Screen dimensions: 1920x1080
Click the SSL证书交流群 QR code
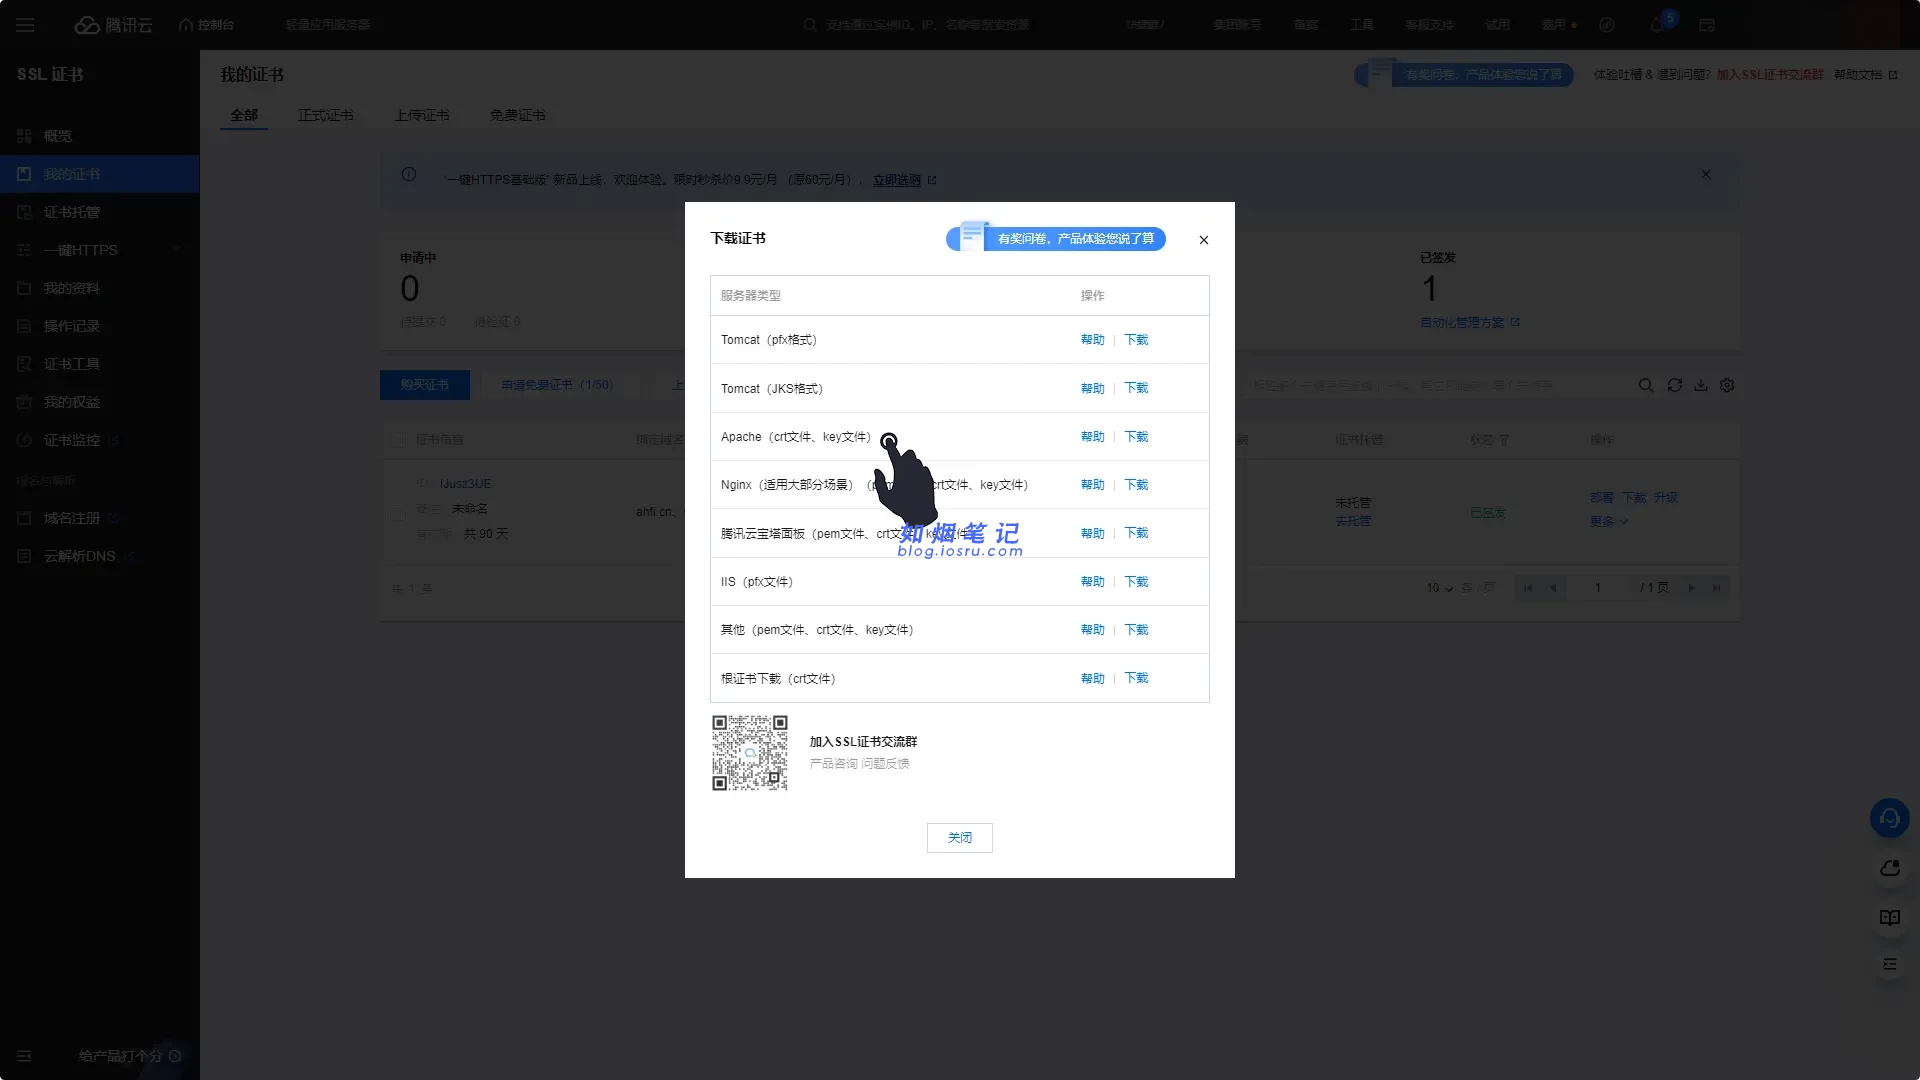(750, 753)
